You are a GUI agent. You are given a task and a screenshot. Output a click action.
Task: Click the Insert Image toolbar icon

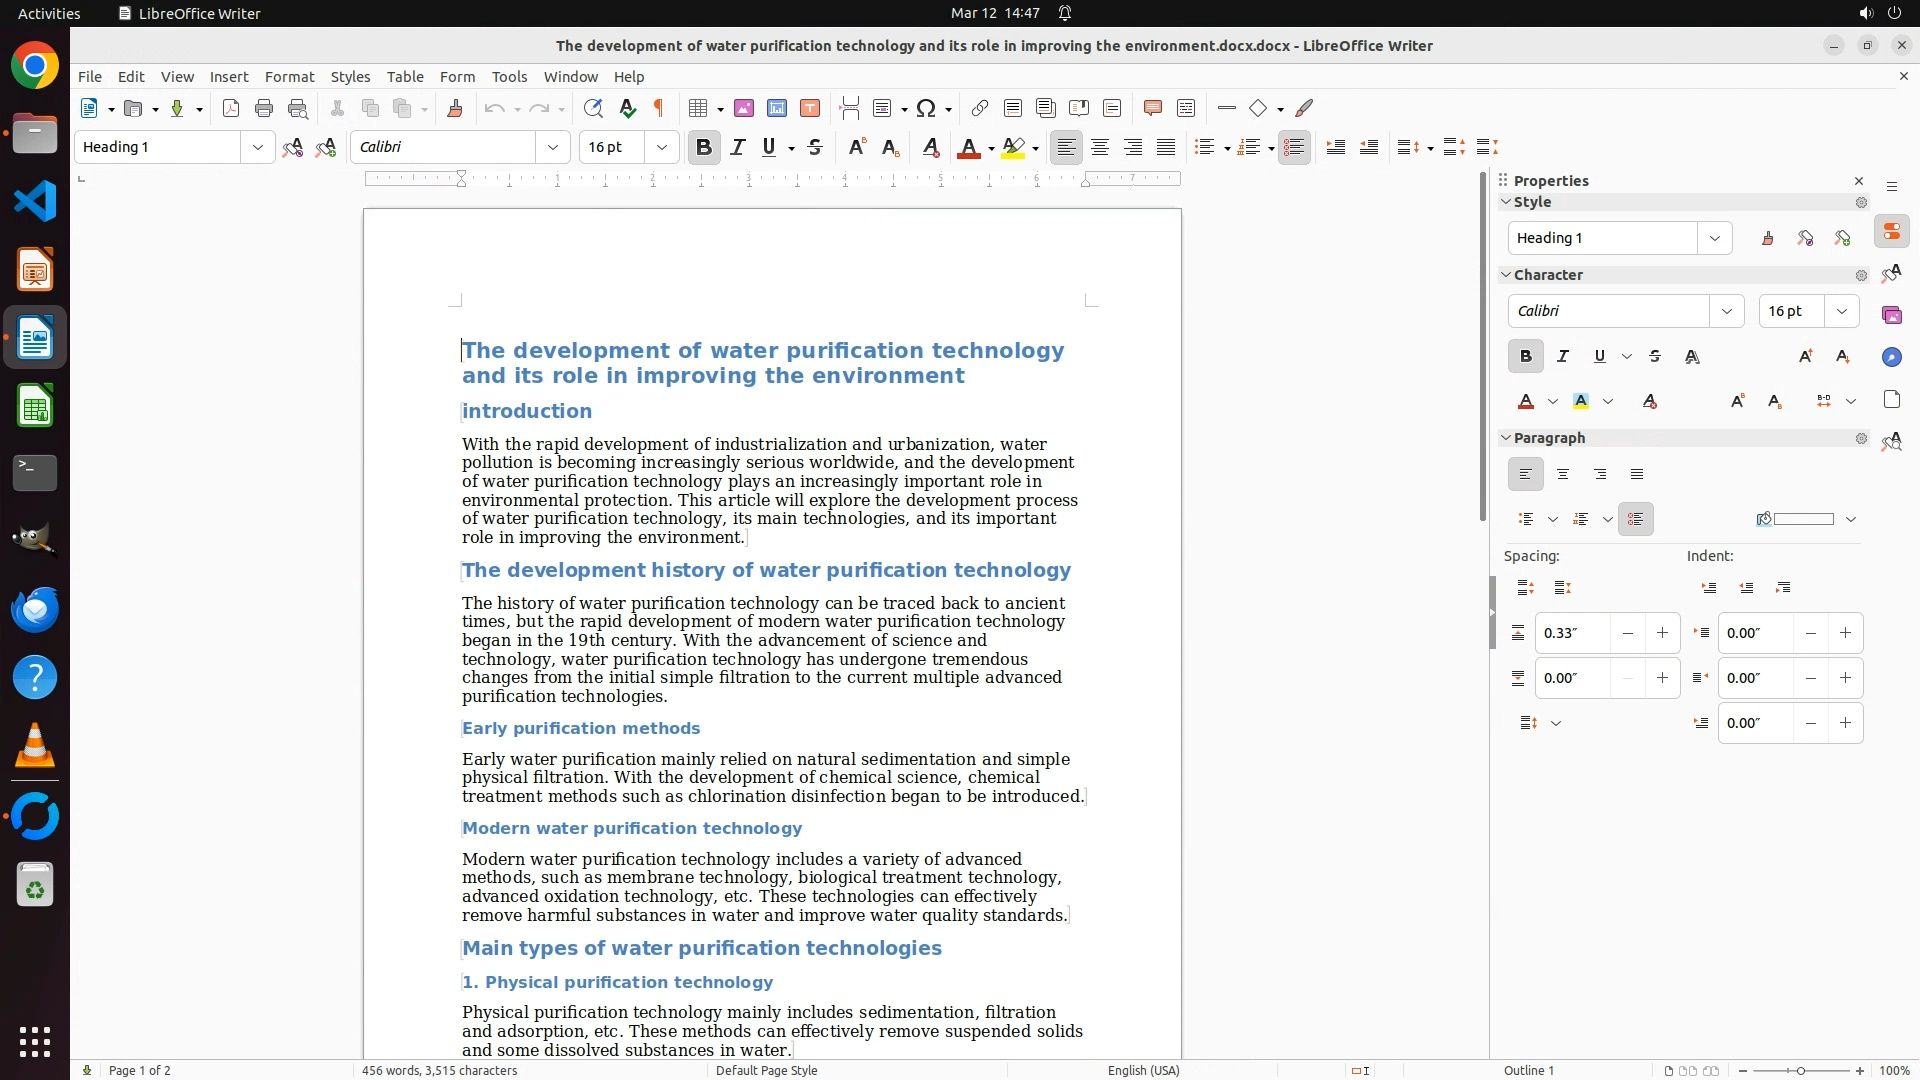[x=744, y=109]
